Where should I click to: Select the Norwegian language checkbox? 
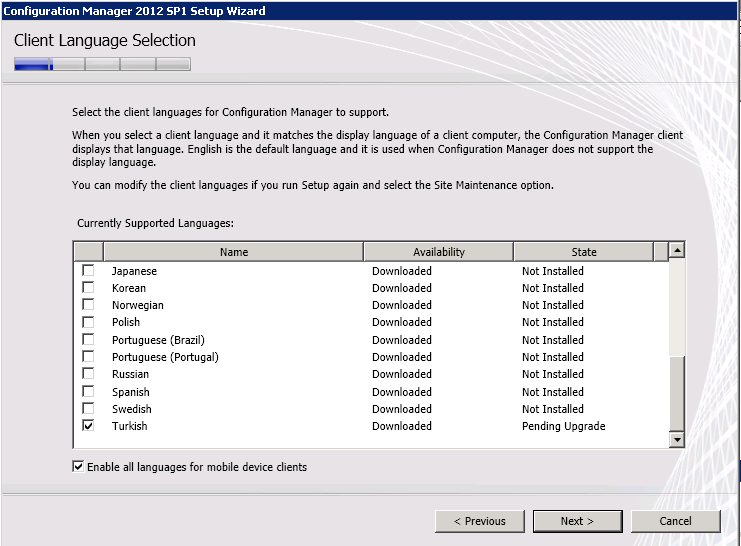pyautogui.click(x=89, y=305)
